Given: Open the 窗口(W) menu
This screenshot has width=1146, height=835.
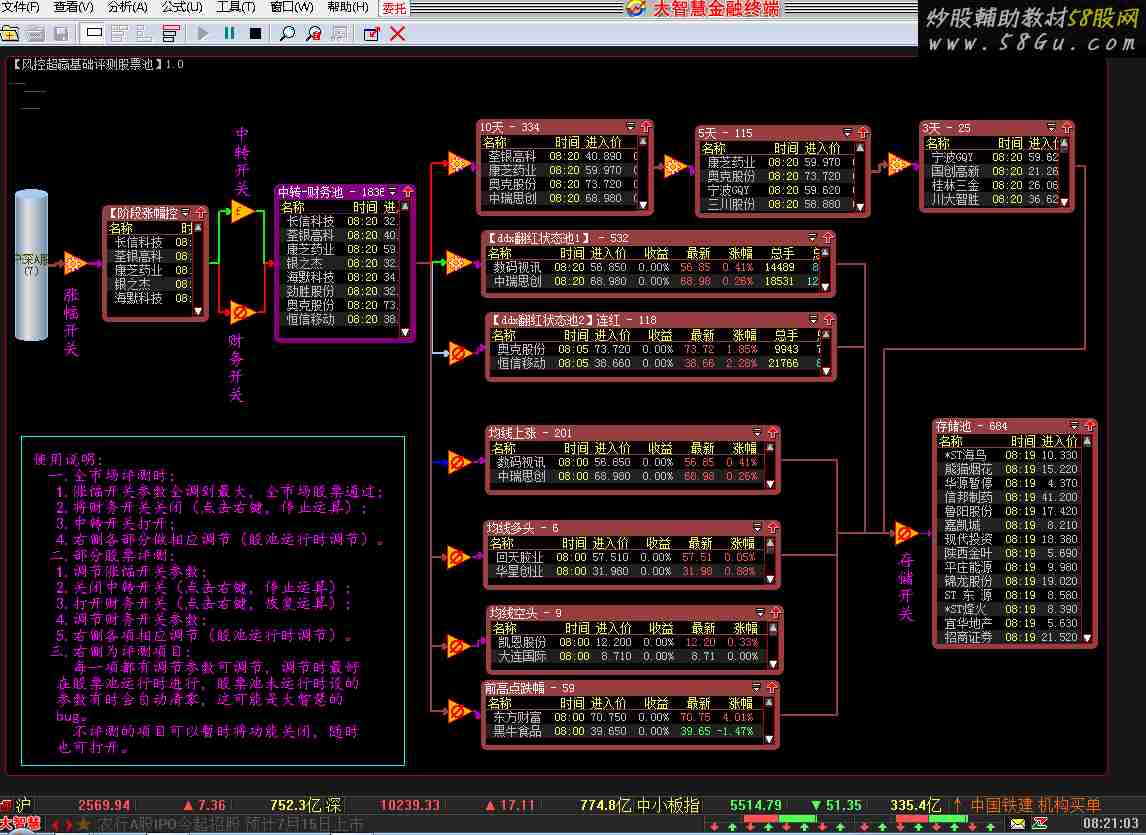Looking at the screenshot, I should (x=292, y=7).
